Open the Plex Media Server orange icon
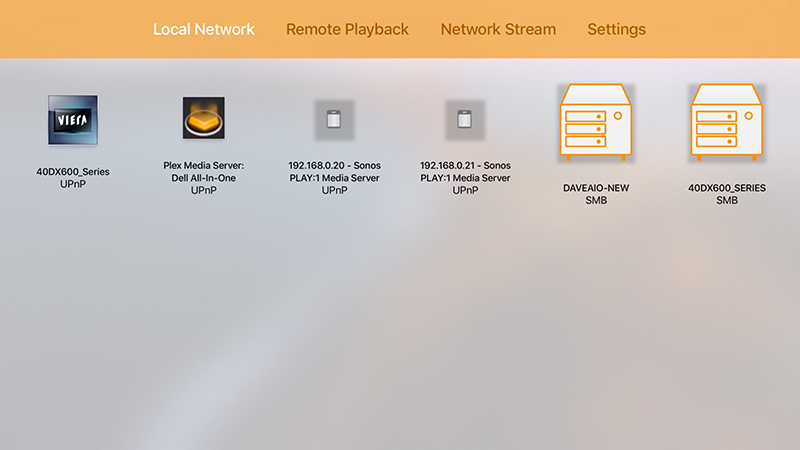 coord(204,118)
